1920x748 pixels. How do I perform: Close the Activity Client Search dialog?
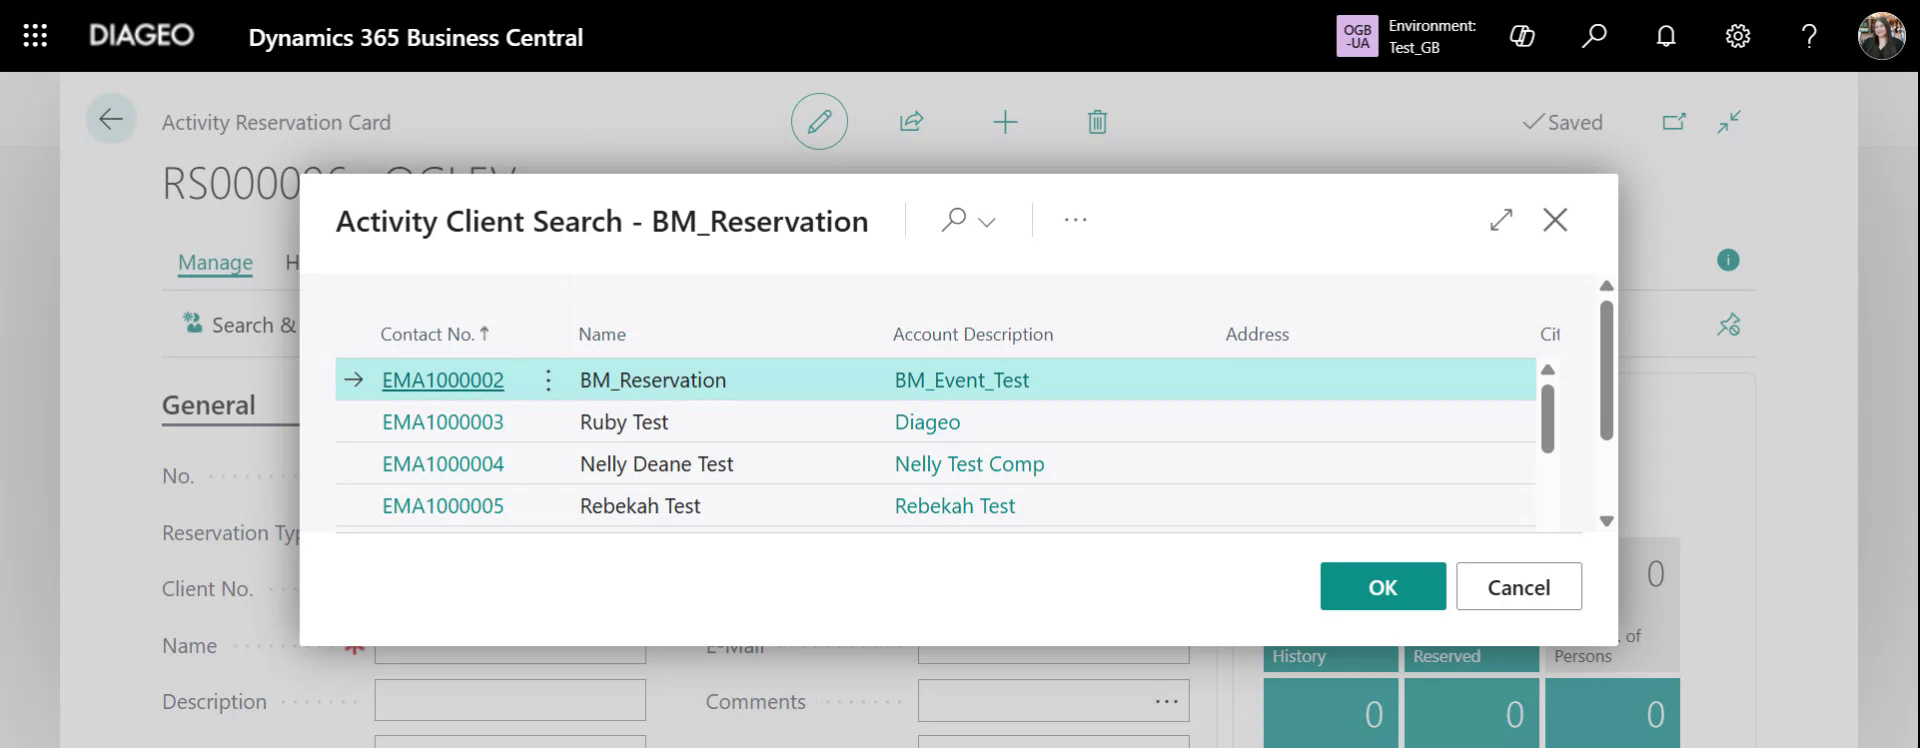pos(1555,220)
